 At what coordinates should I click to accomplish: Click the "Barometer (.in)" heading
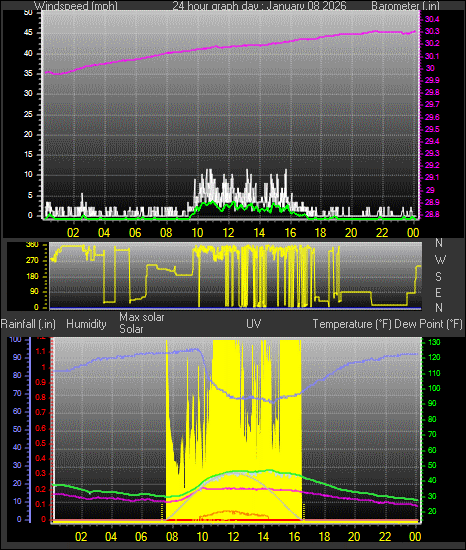(x=405, y=5)
